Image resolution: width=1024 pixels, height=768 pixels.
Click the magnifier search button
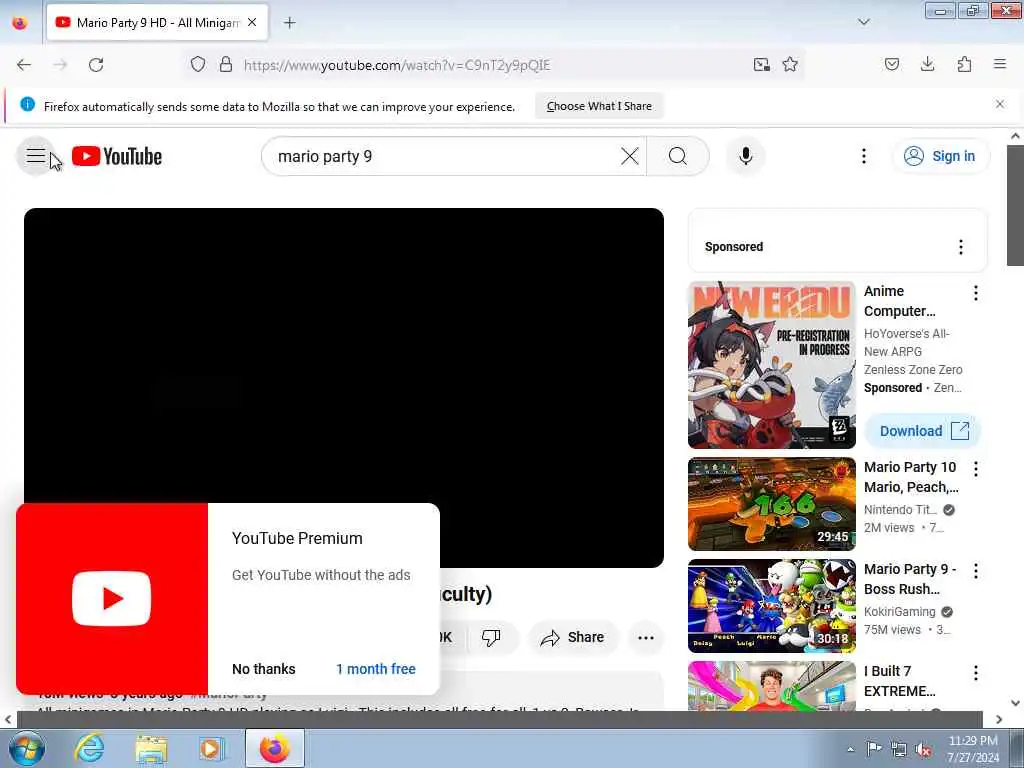tap(678, 156)
